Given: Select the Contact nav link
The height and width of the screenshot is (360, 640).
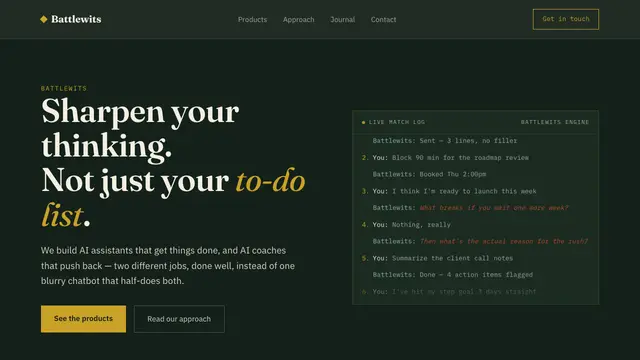Looking at the screenshot, I should pyautogui.click(x=383, y=20).
